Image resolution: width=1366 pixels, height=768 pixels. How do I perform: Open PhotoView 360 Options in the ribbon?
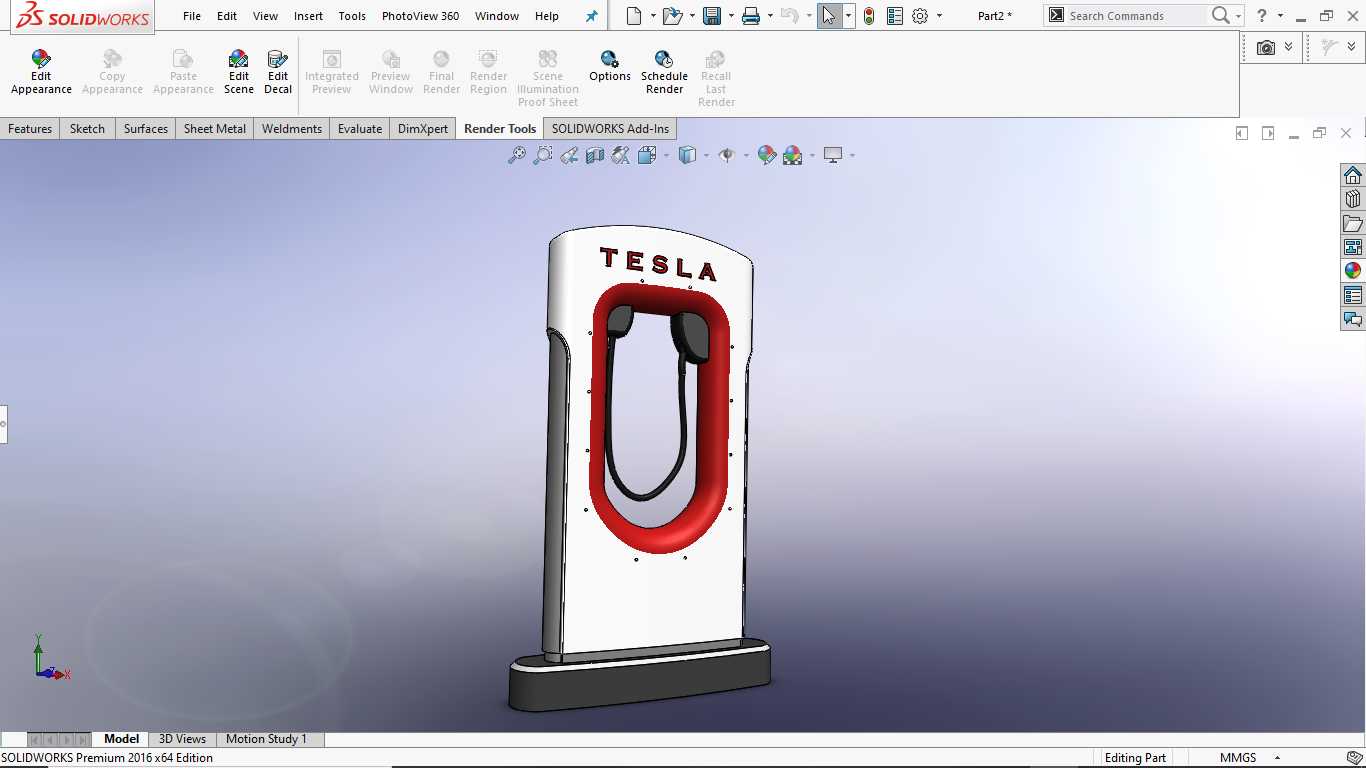[x=610, y=66]
